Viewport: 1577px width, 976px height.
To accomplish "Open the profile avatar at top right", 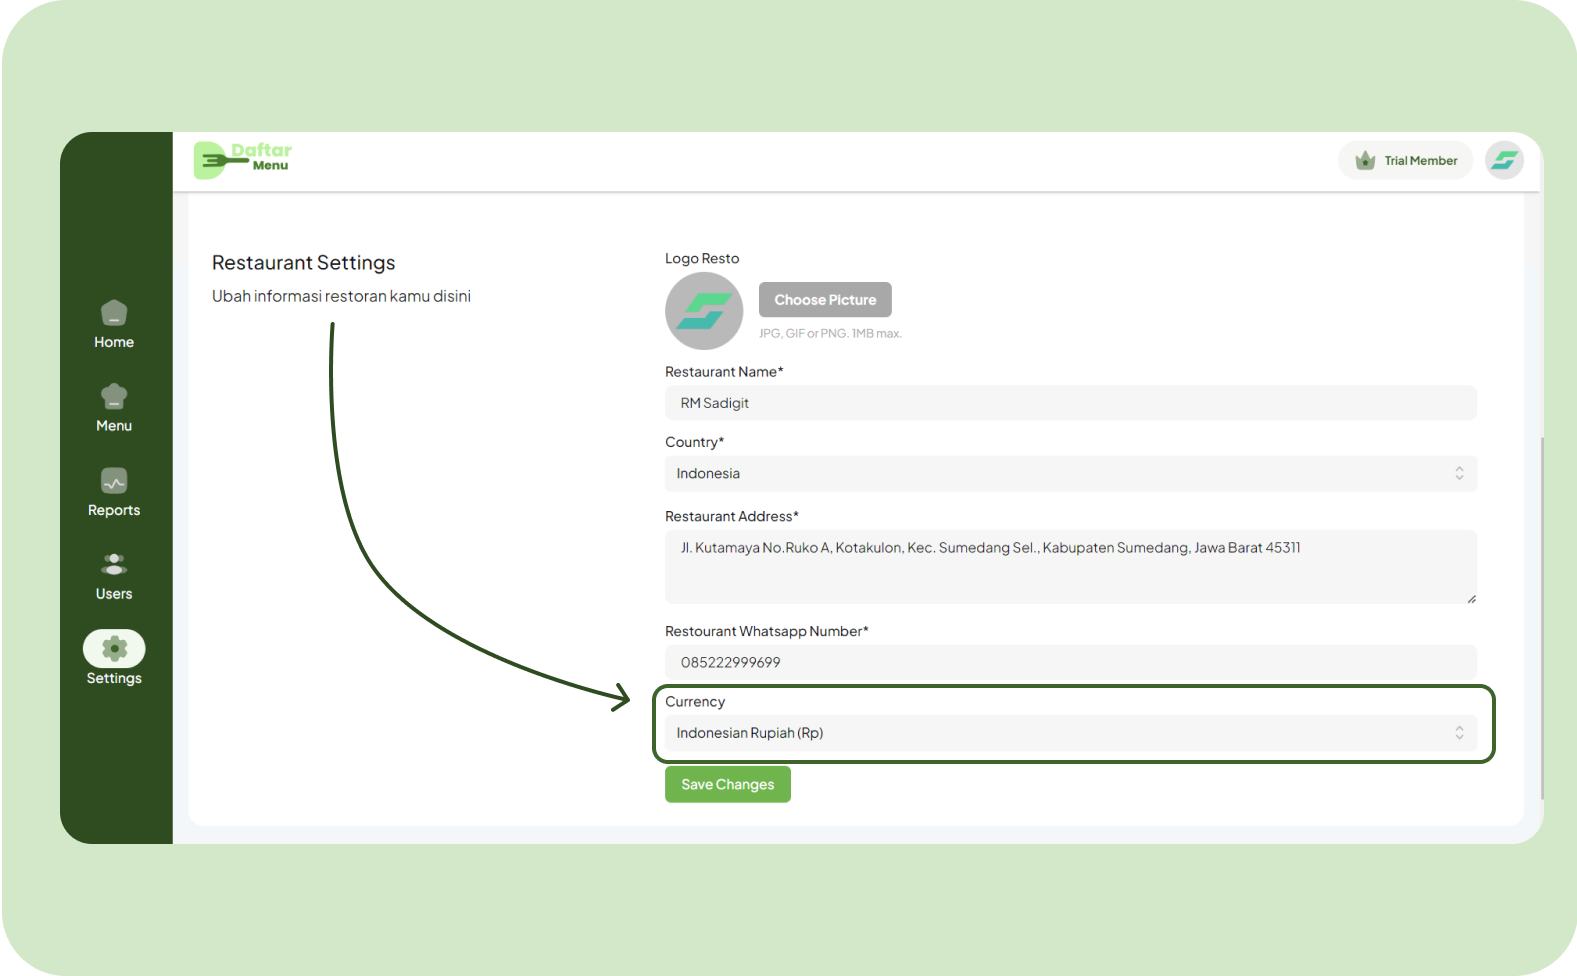I will coord(1503,160).
